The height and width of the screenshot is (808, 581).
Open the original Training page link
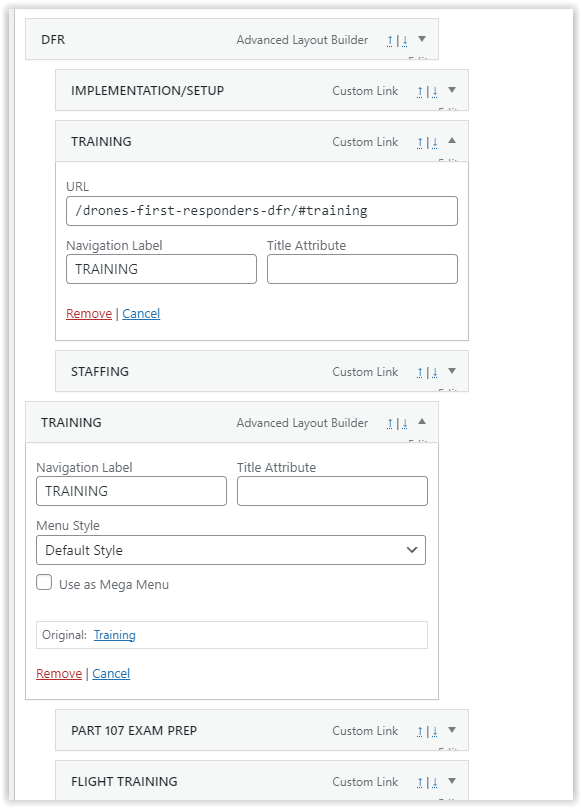[114, 635]
